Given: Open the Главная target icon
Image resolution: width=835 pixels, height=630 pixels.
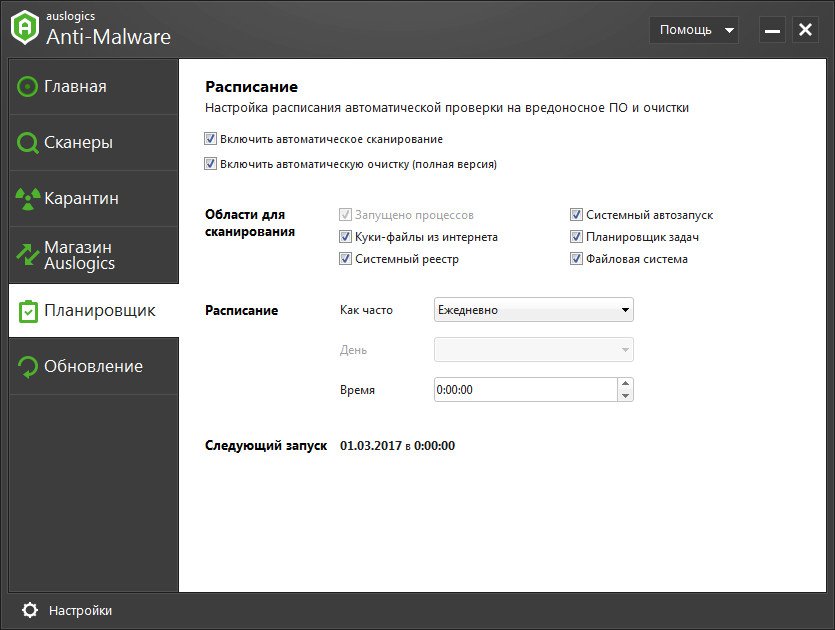Looking at the screenshot, I should click(x=27, y=86).
